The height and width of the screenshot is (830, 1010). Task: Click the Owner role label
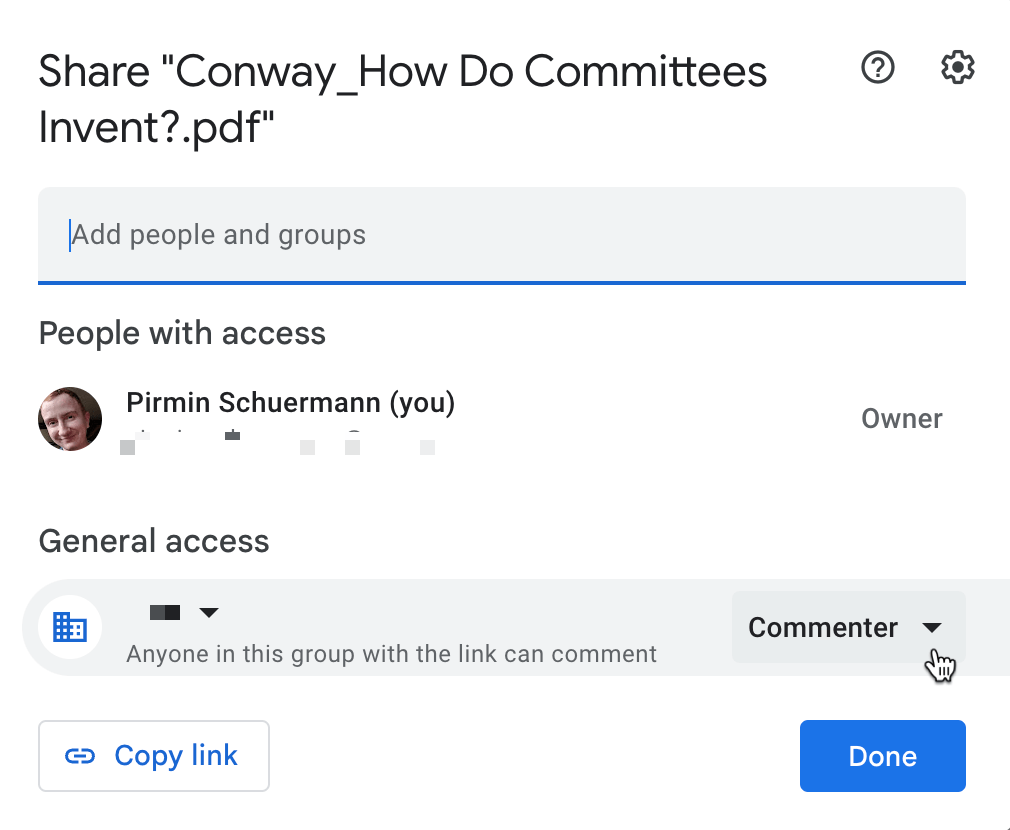(x=901, y=419)
